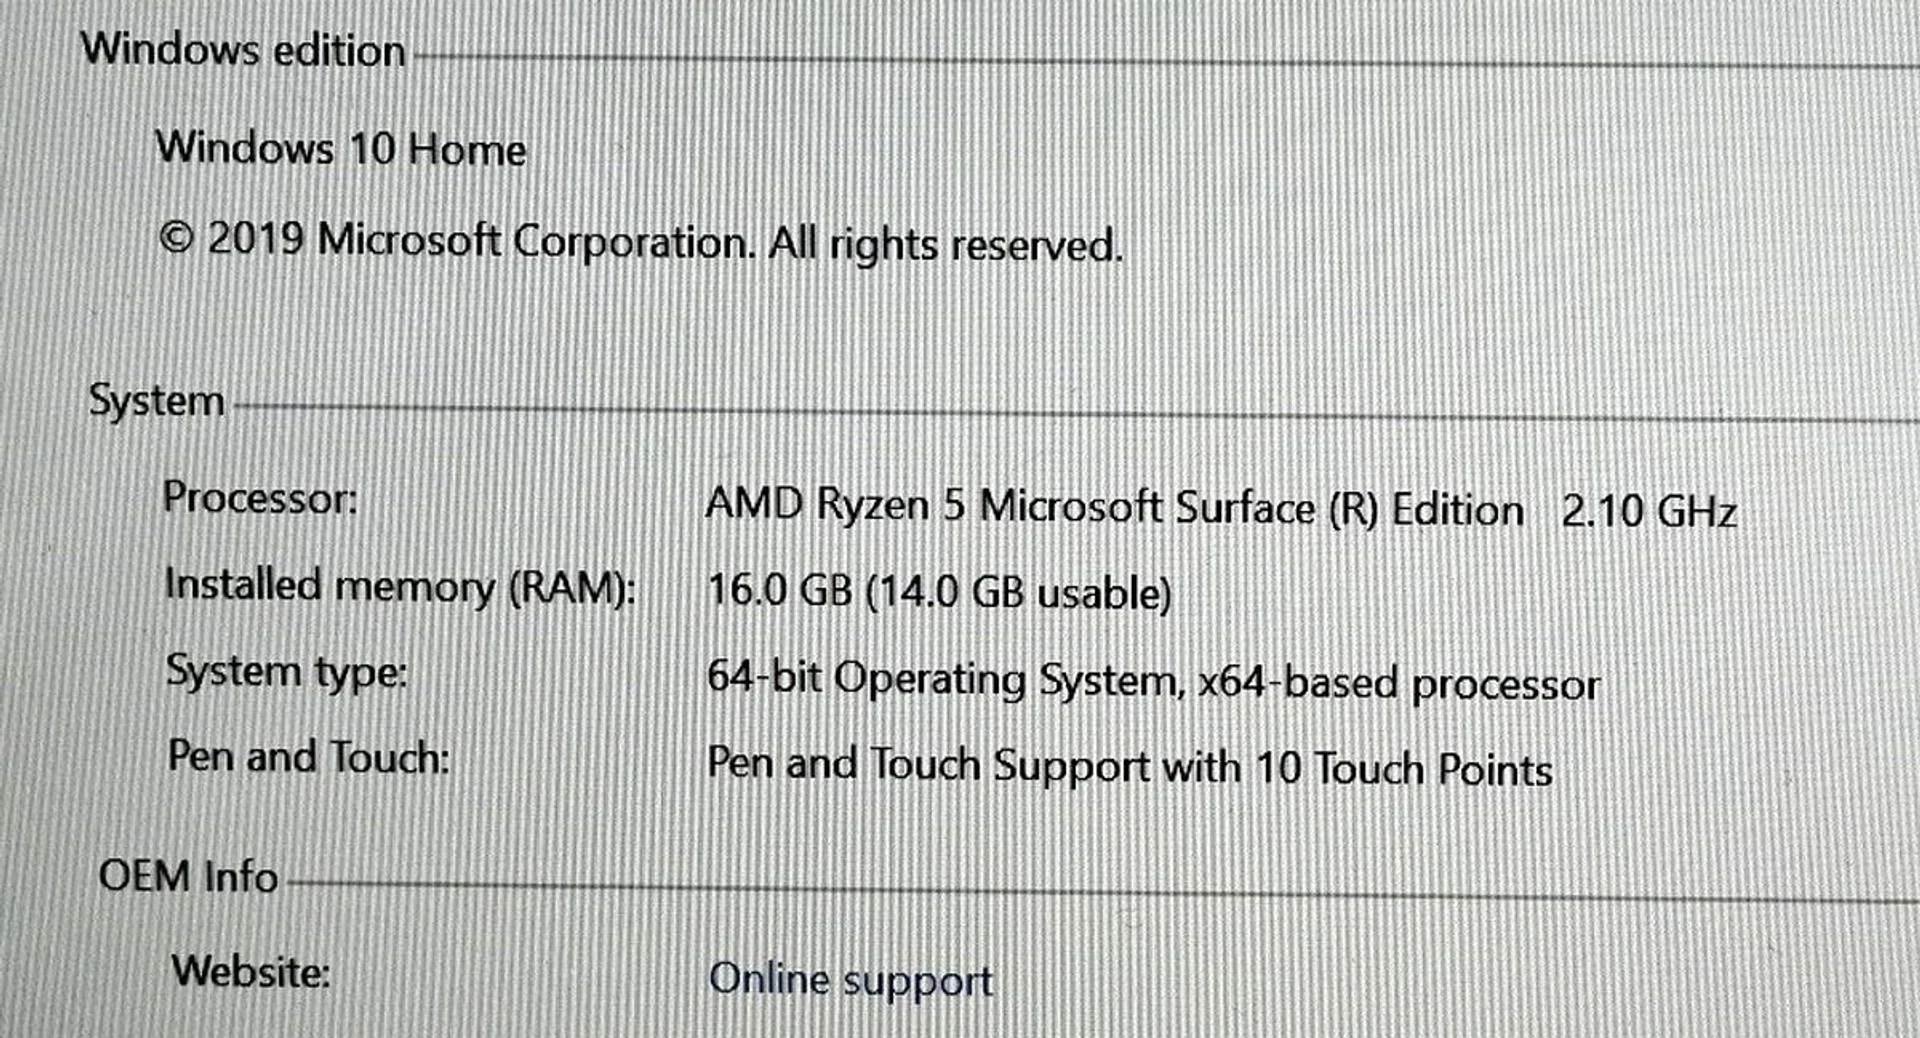Viewport: 1920px width, 1038px height.
Task: Click the 2.10 GHz processor speed
Action: pyautogui.click(x=1649, y=512)
